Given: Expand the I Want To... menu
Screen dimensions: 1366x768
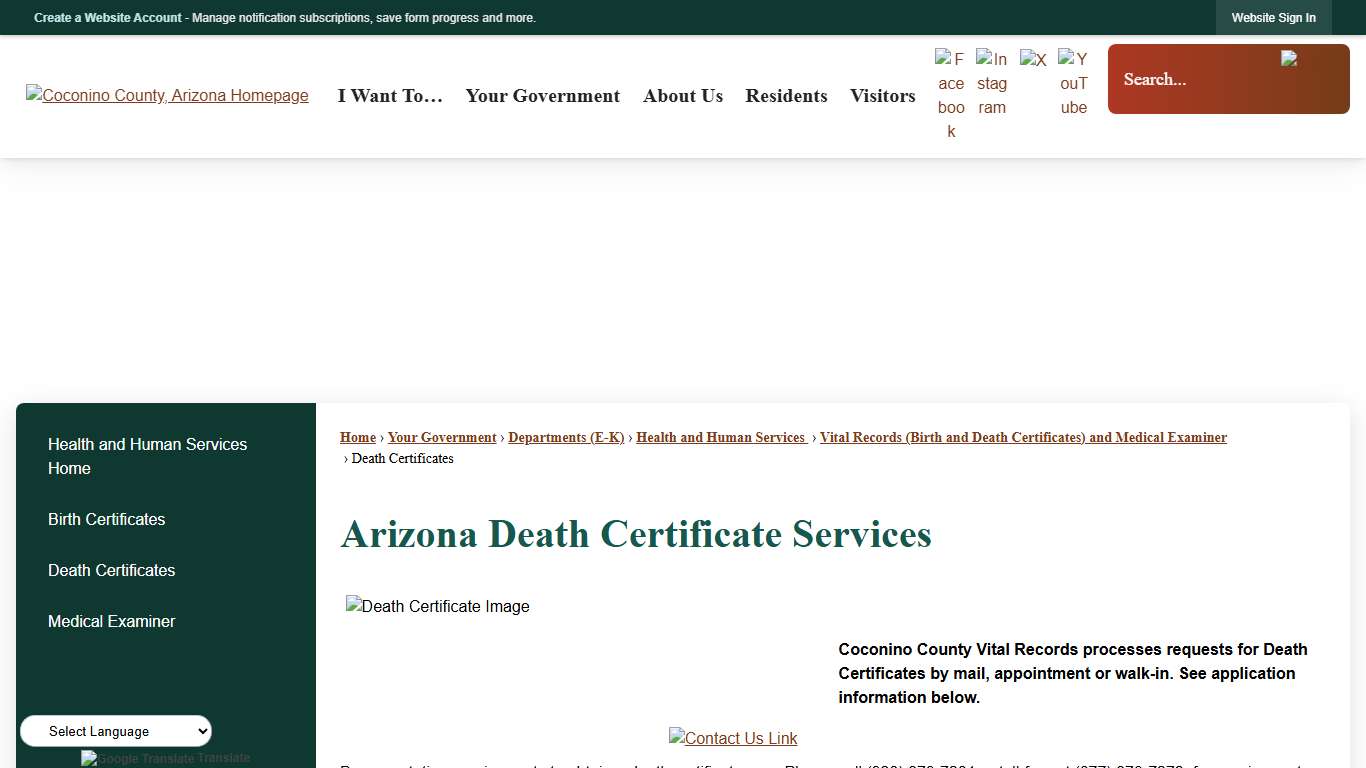Looking at the screenshot, I should tap(390, 95).
